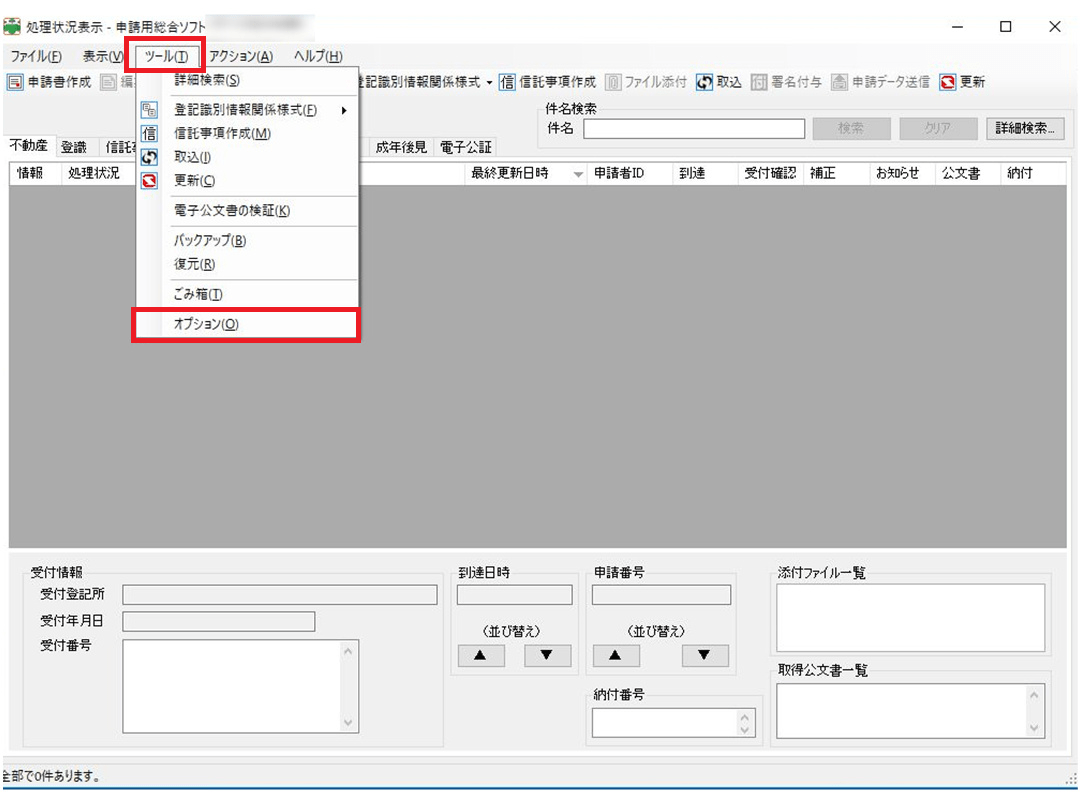Click the 申請番号 sort down arrow
Image resolution: width=1080 pixels, height=792 pixels.
[x=704, y=655]
